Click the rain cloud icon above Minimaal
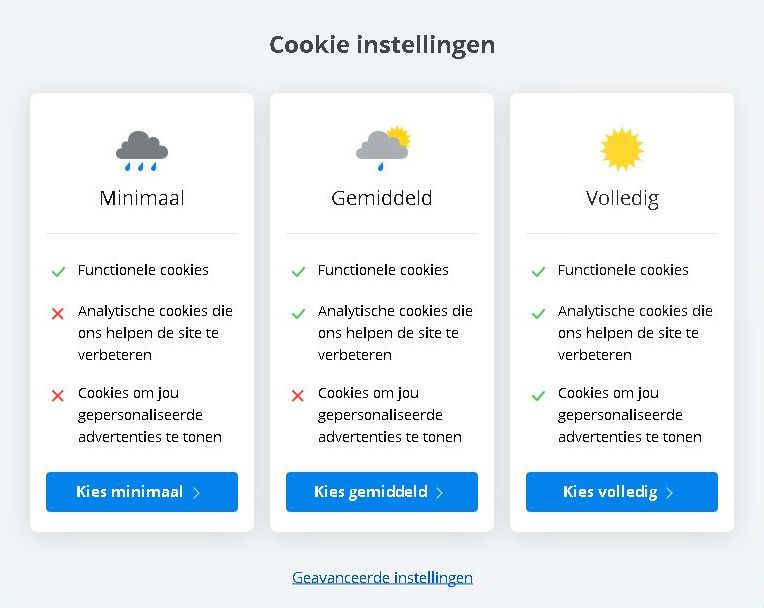 coord(142,151)
